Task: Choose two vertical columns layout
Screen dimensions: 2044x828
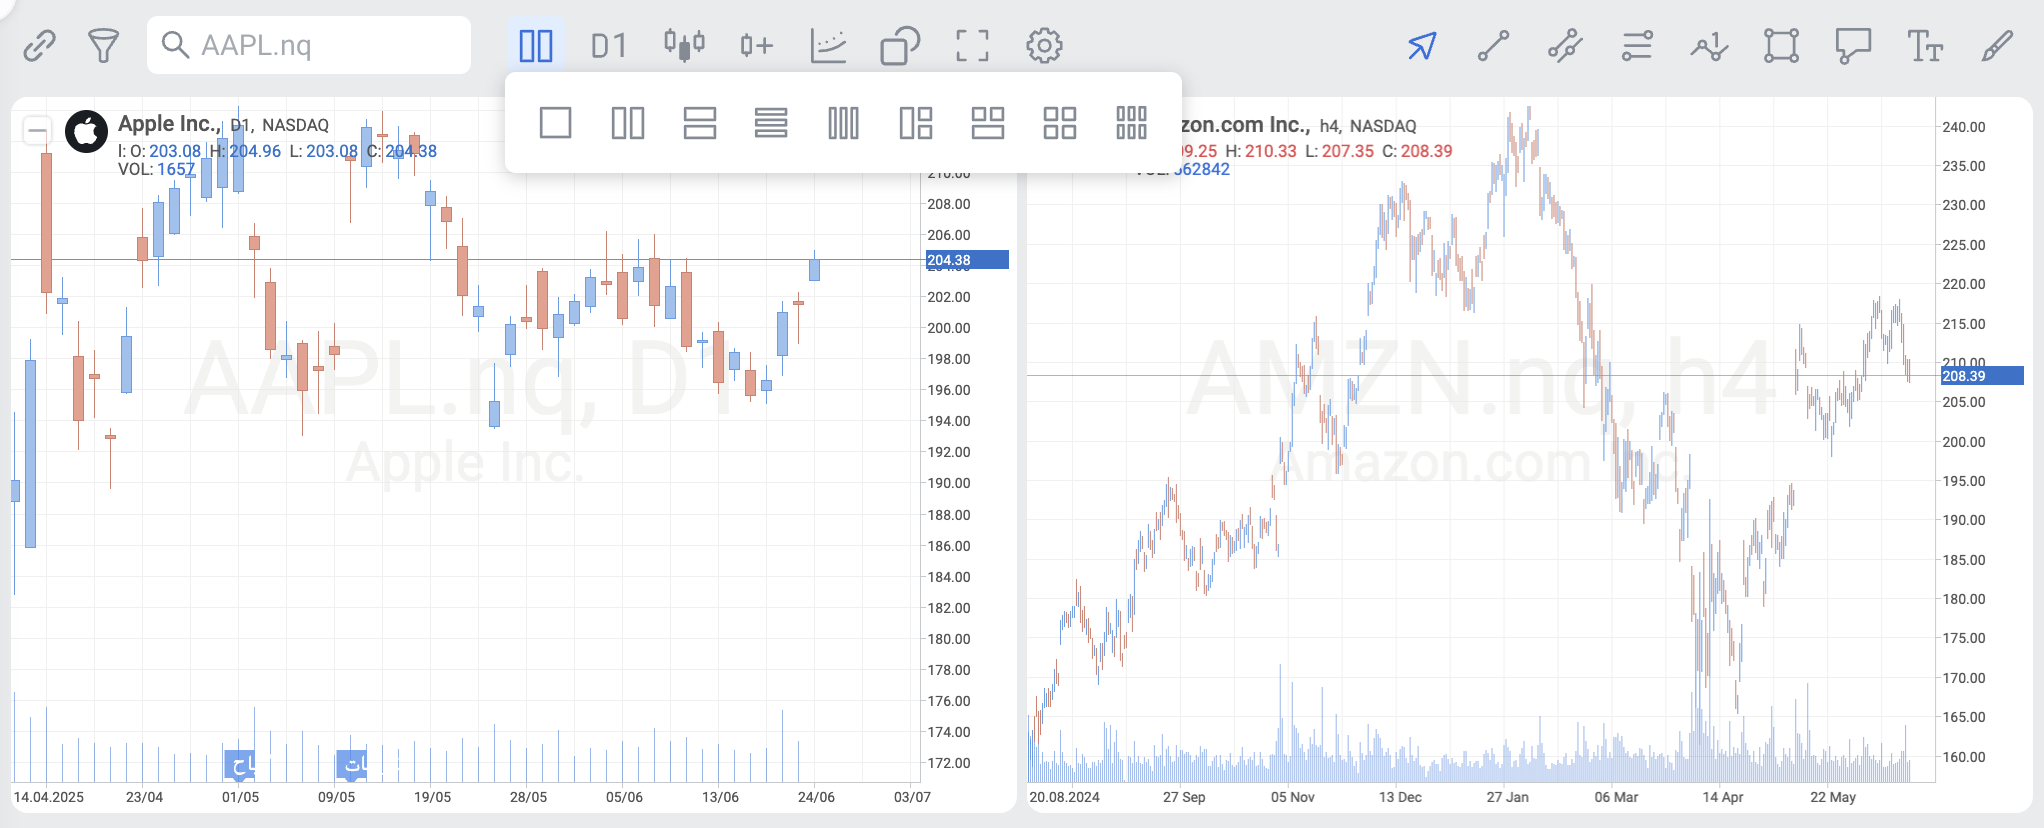Action: (627, 123)
